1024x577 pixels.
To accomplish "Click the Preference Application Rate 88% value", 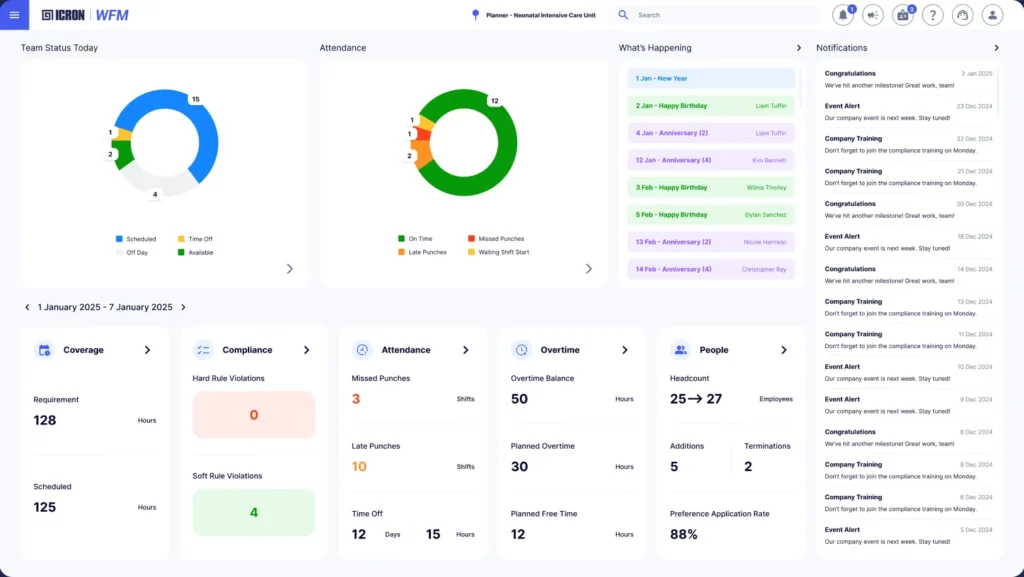I will pyautogui.click(x=684, y=535).
